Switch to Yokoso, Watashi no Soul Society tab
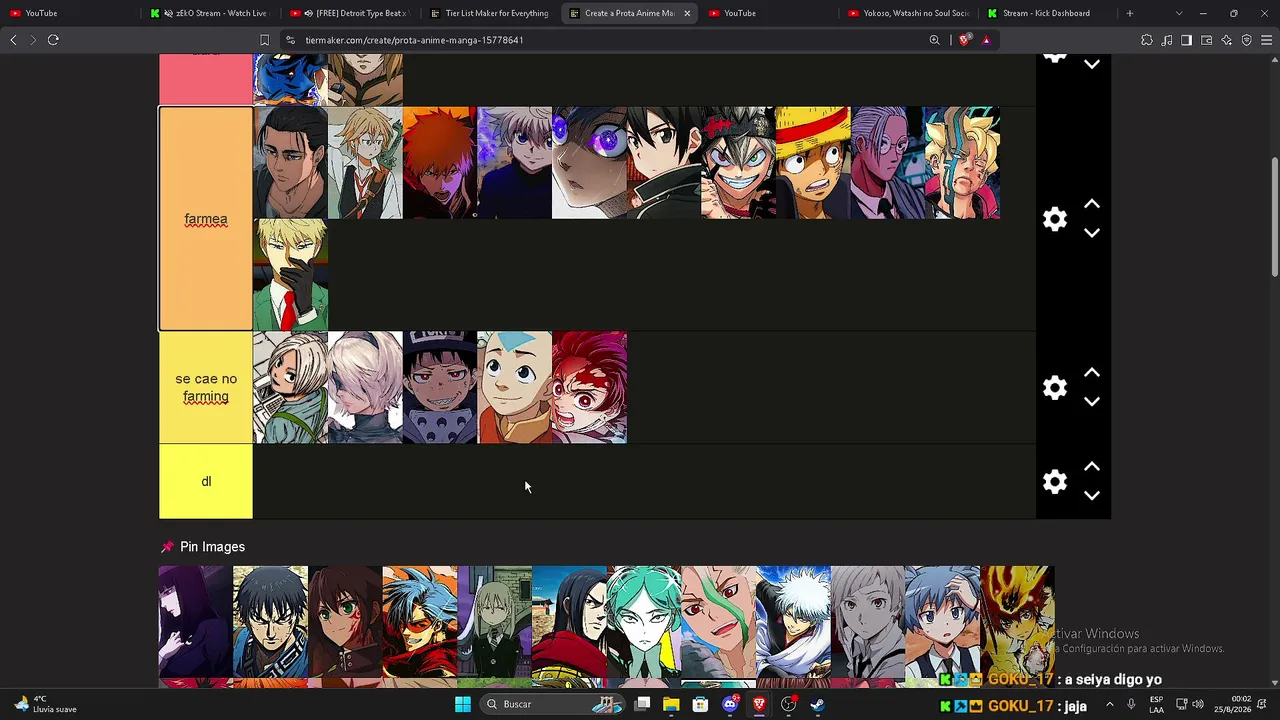The width and height of the screenshot is (1280, 720). pos(909,13)
